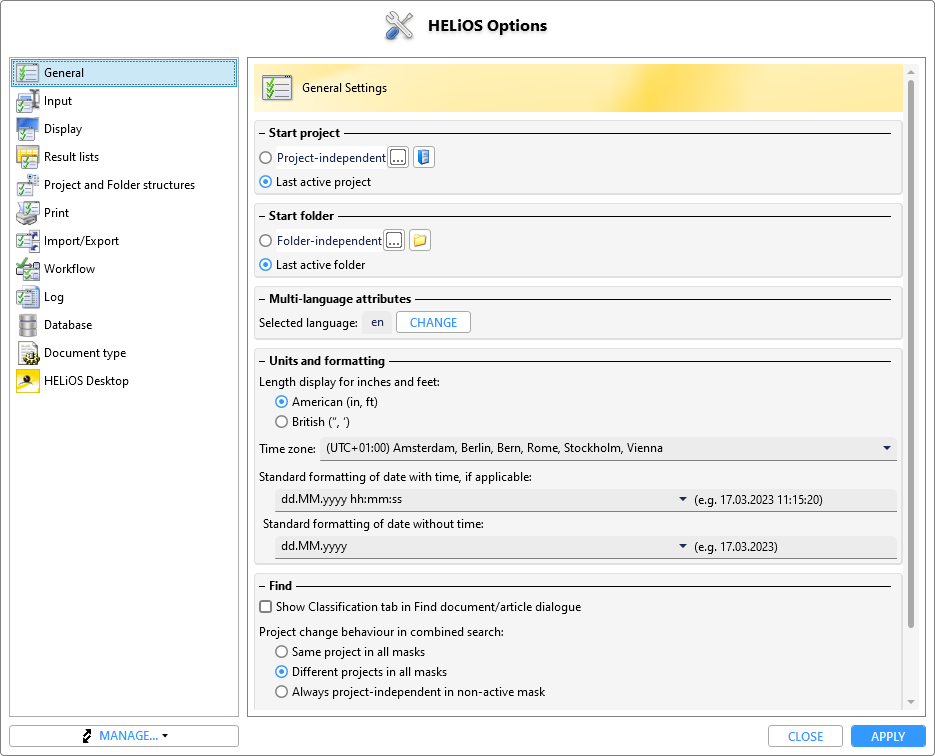Image resolution: width=935 pixels, height=756 pixels.
Task: Open the Workflow category
Action: (x=124, y=269)
